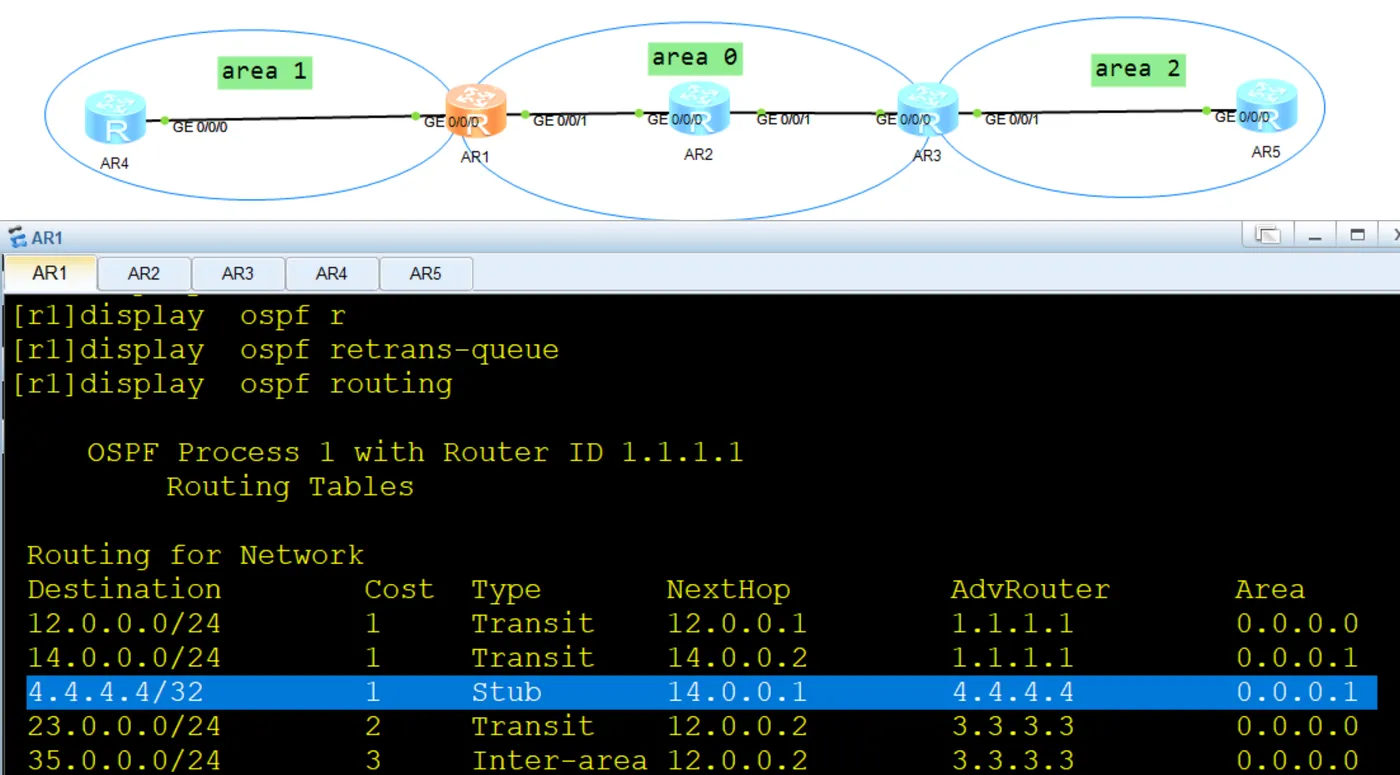Click the AR4 router icon in area 1

115,115
